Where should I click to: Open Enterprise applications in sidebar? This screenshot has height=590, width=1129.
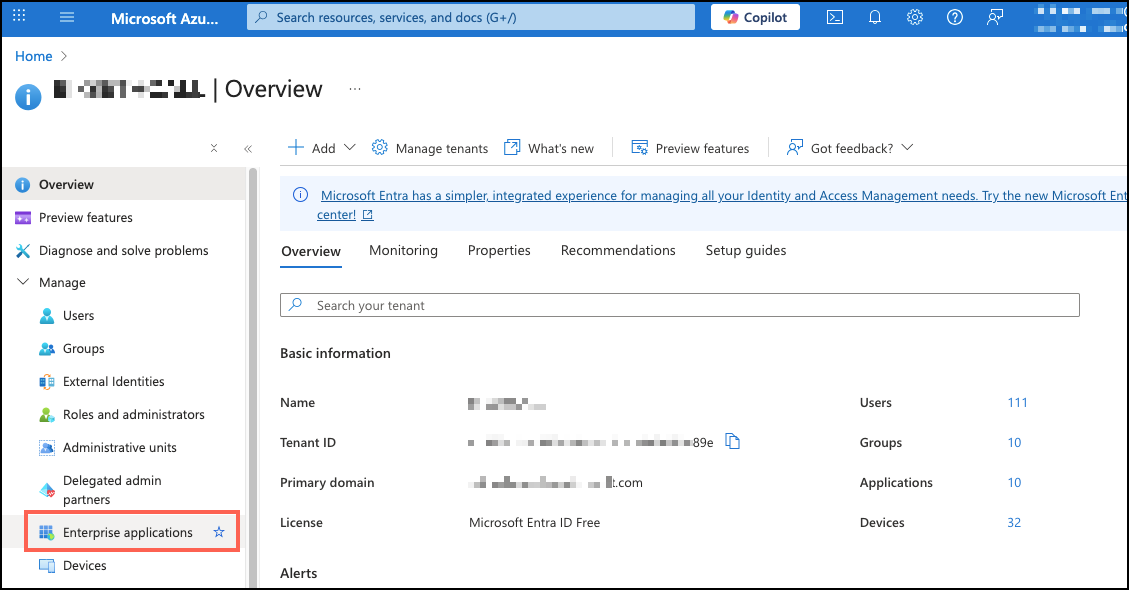coord(127,532)
